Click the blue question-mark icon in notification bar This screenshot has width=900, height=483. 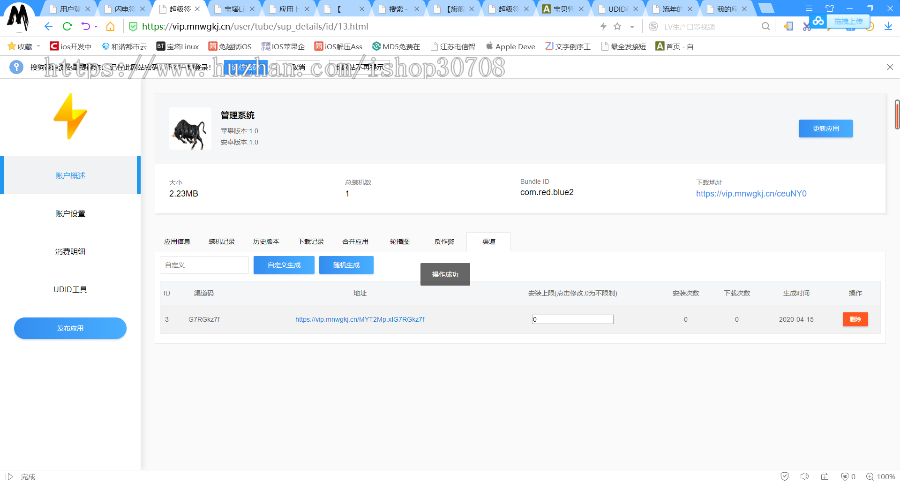pos(16,67)
